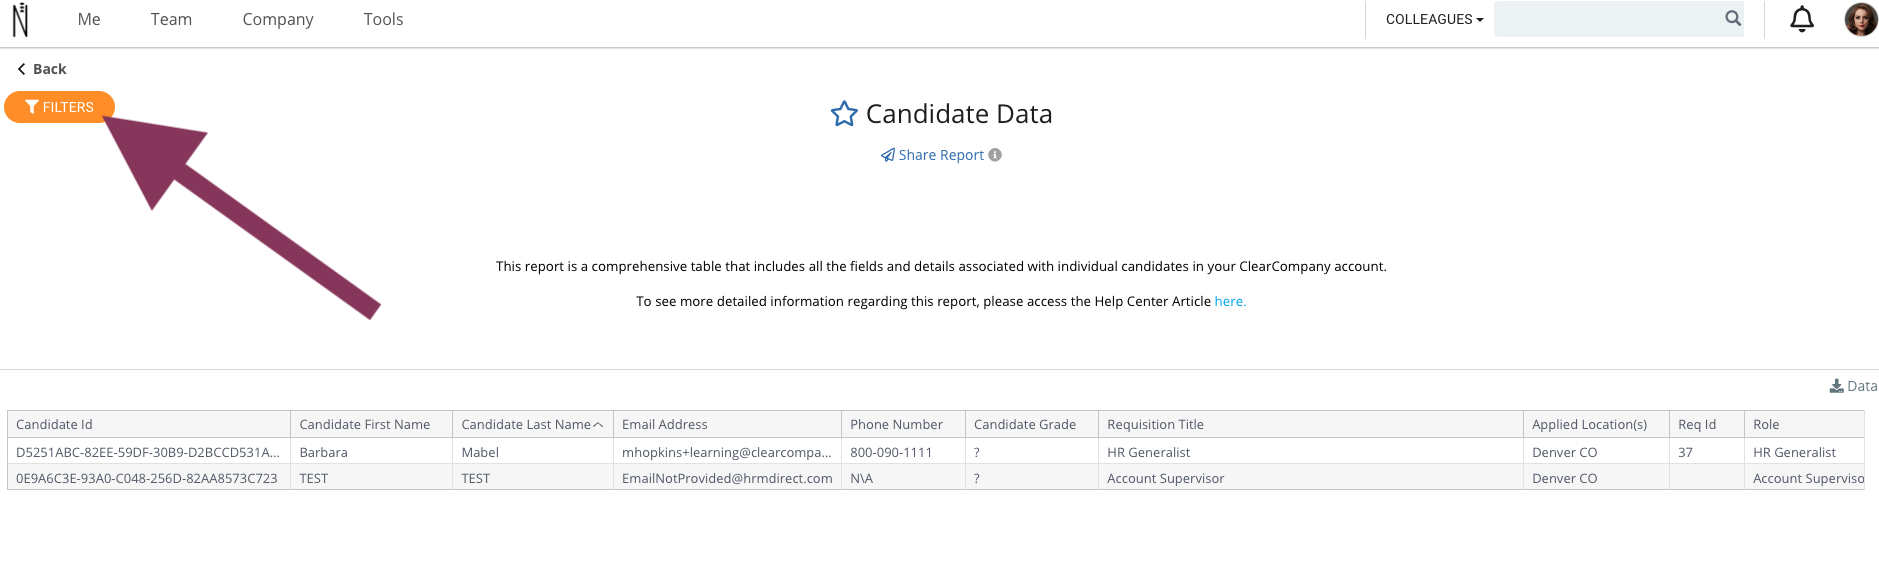Open the Team menu

pos(171,19)
